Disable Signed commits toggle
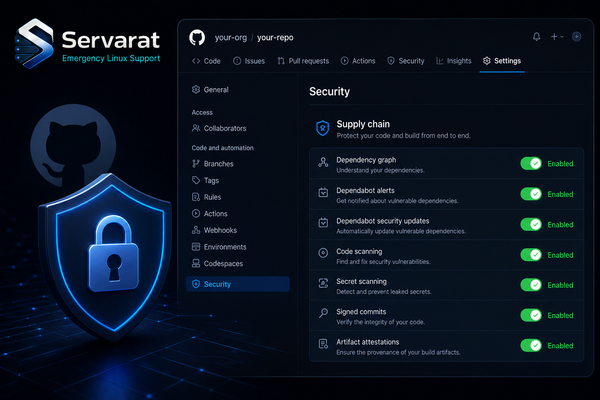This screenshot has width=600, height=400. click(x=531, y=315)
